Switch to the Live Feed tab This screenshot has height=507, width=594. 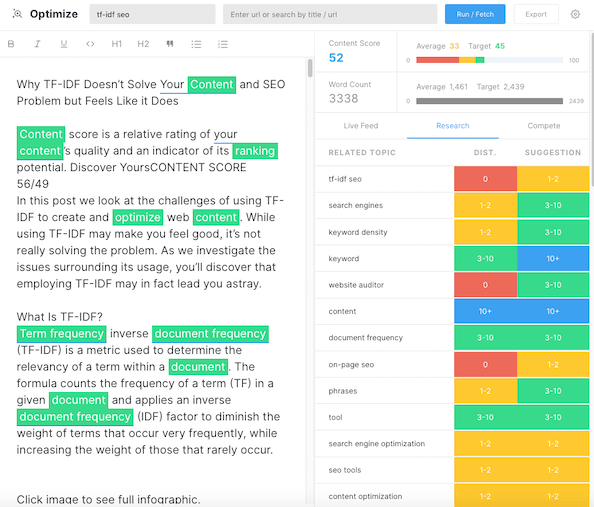tap(361, 126)
